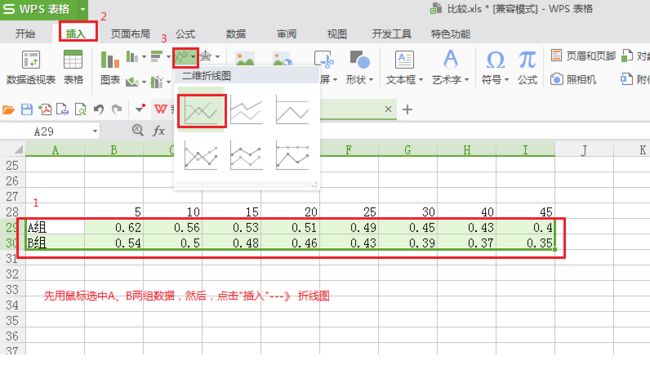
Task: Click the print icon
Action: click(63, 109)
